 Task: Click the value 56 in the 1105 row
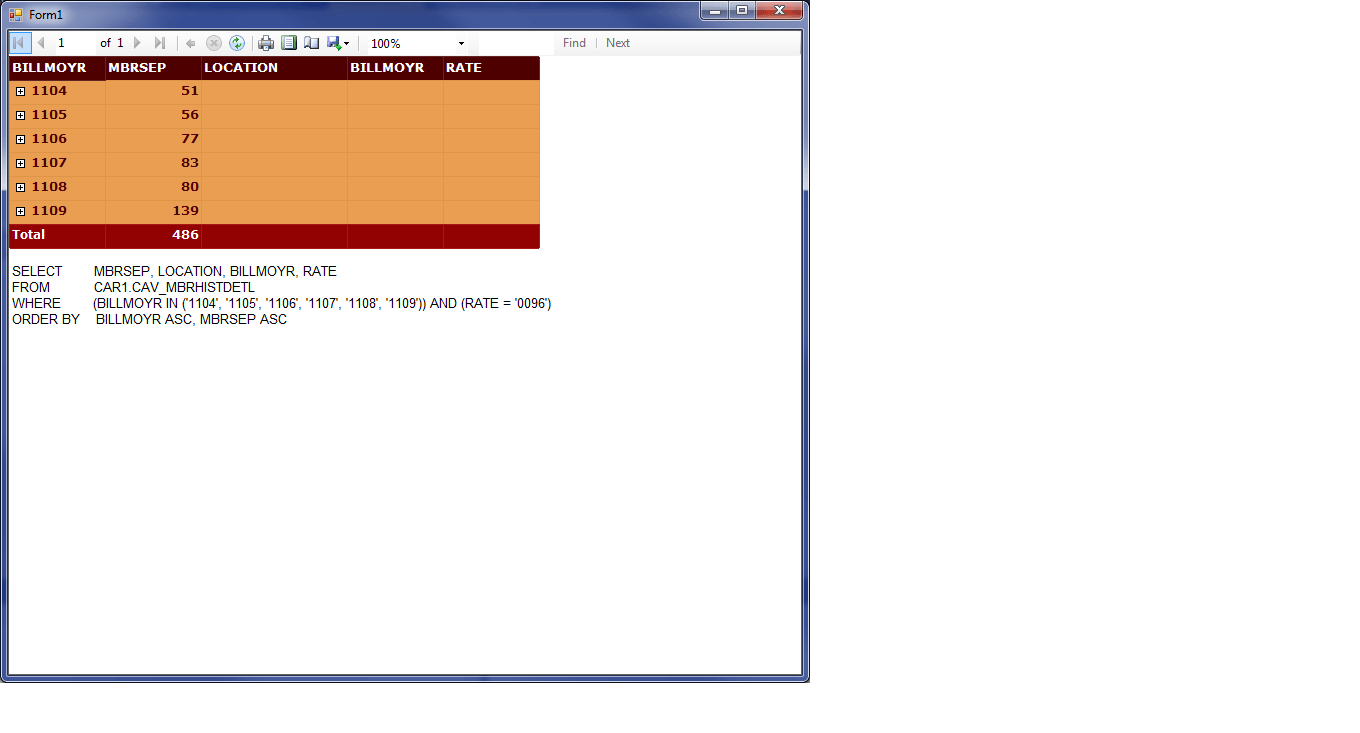(190, 115)
